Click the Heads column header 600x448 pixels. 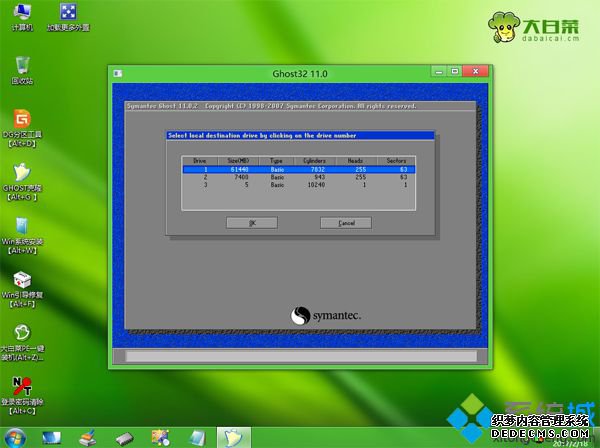pos(356,161)
